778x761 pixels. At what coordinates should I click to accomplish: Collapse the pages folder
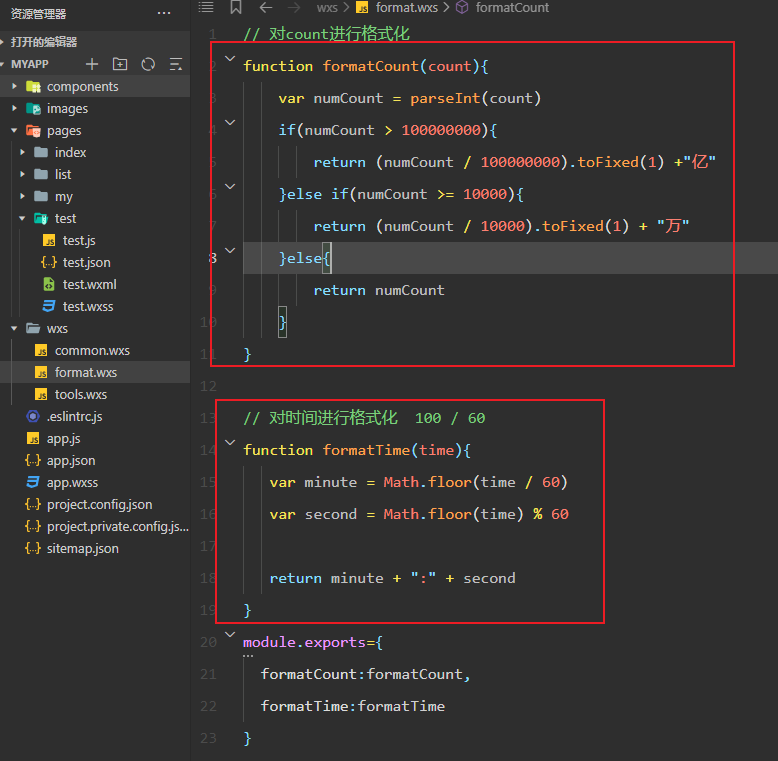click(14, 130)
